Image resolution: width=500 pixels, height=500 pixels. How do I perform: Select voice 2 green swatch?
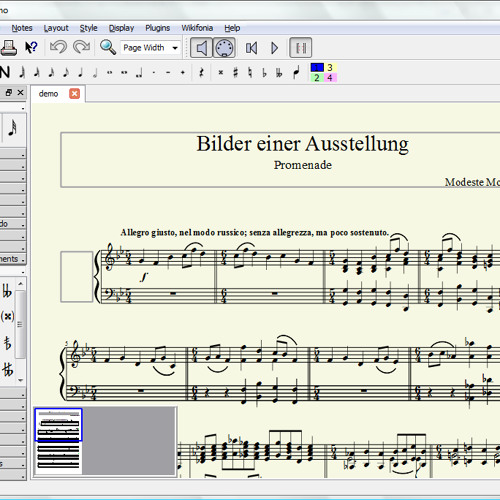(317, 78)
